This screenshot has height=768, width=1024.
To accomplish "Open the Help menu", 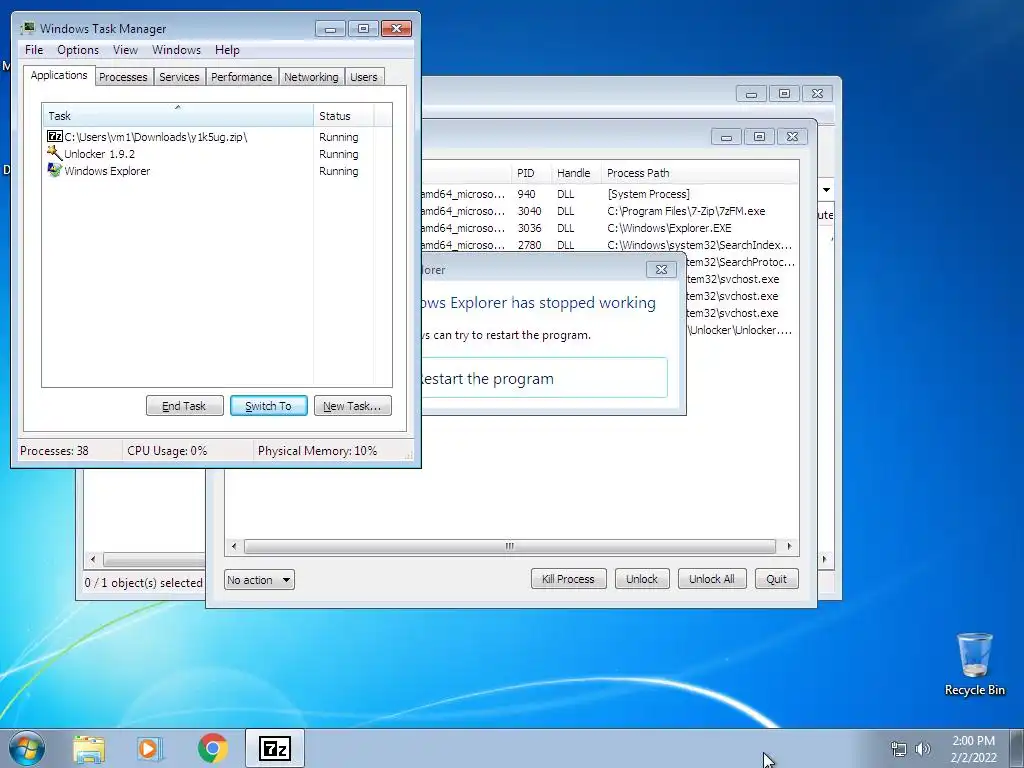I will pyautogui.click(x=227, y=50).
